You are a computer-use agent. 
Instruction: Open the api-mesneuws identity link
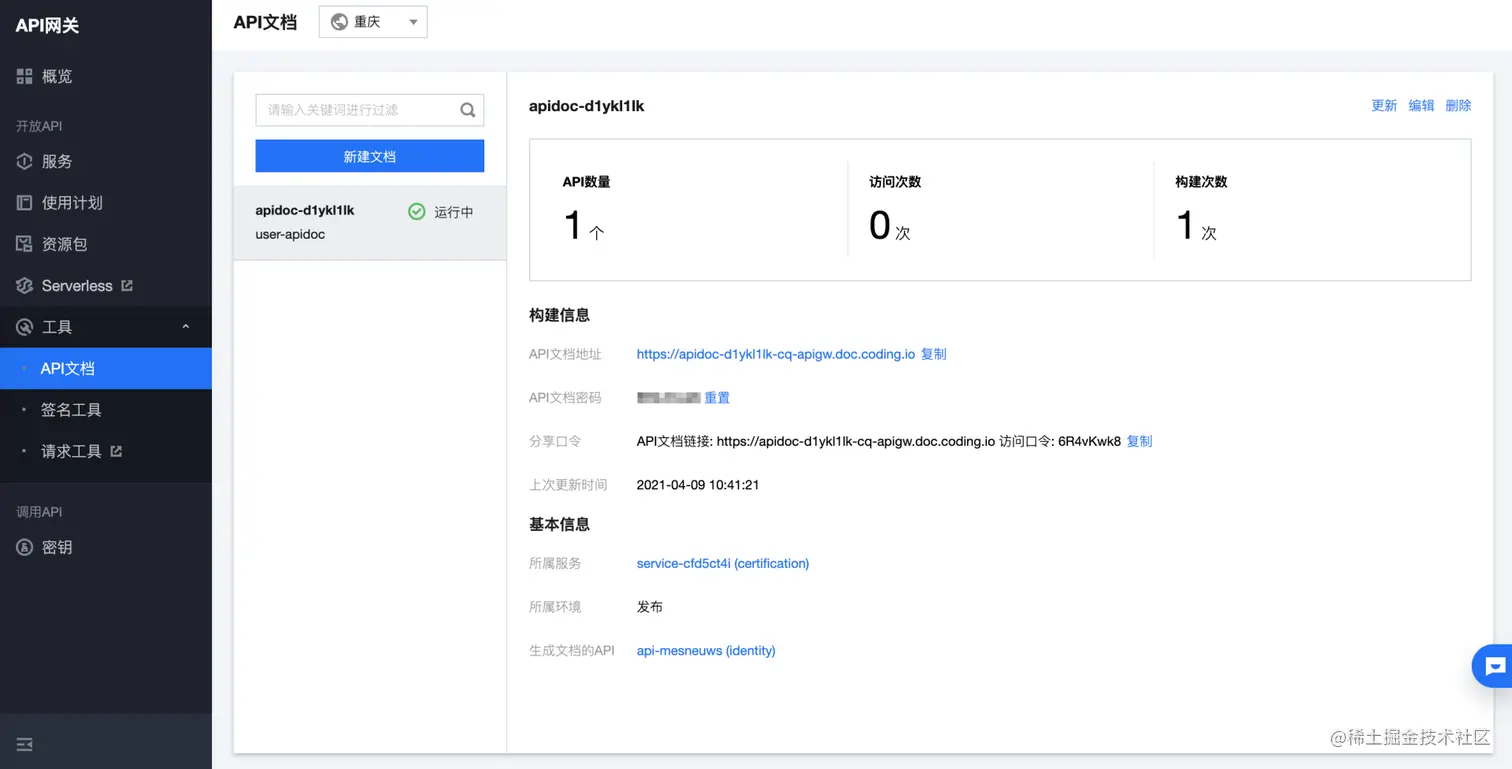(706, 650)
